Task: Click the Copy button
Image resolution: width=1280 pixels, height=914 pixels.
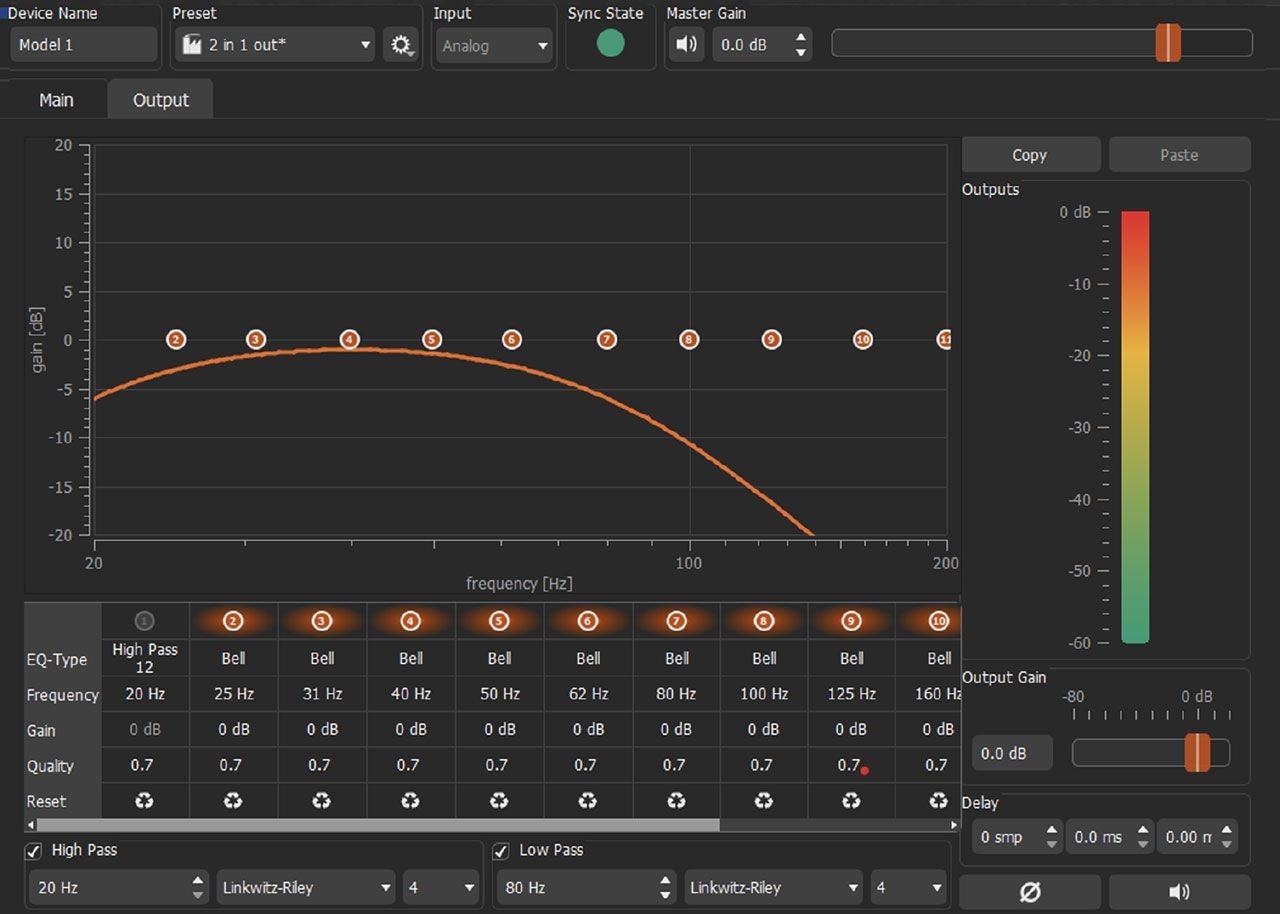Action: click(1029, 155)
